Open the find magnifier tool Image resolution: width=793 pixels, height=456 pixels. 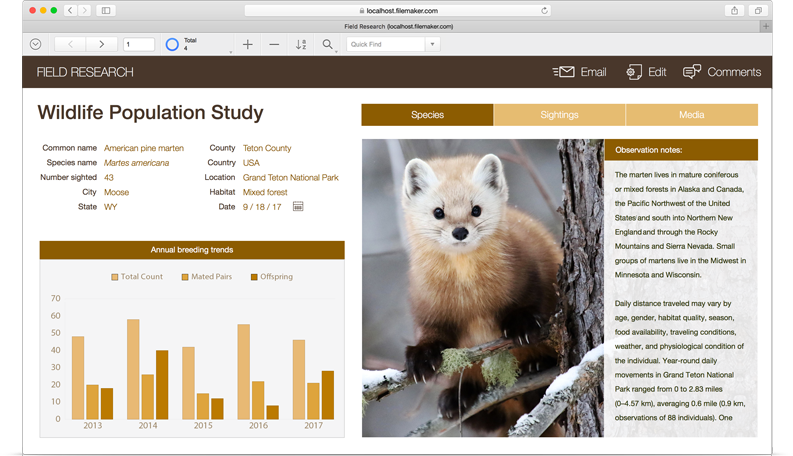coord(328,44)
